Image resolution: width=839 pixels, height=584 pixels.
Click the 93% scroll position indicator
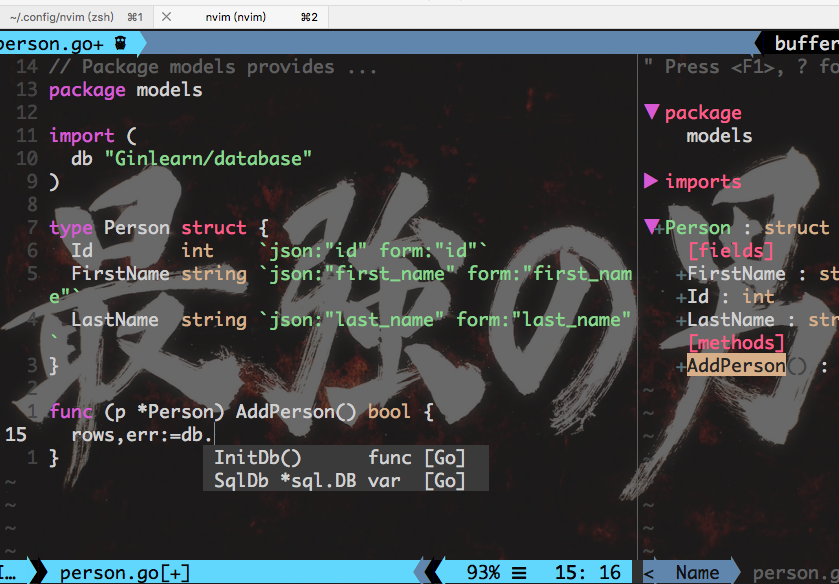[x=484, y=572]
